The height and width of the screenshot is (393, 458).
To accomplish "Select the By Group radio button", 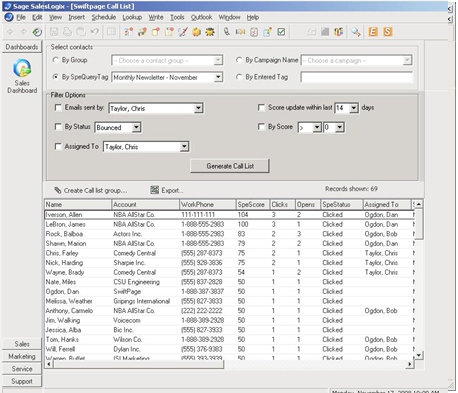I will pyautogui.click(x=56, y=60).
